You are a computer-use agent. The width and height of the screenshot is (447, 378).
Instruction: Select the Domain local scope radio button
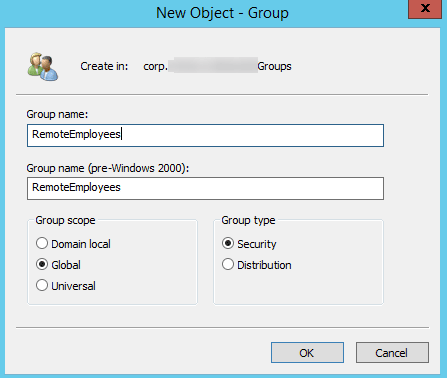(42, 243)
